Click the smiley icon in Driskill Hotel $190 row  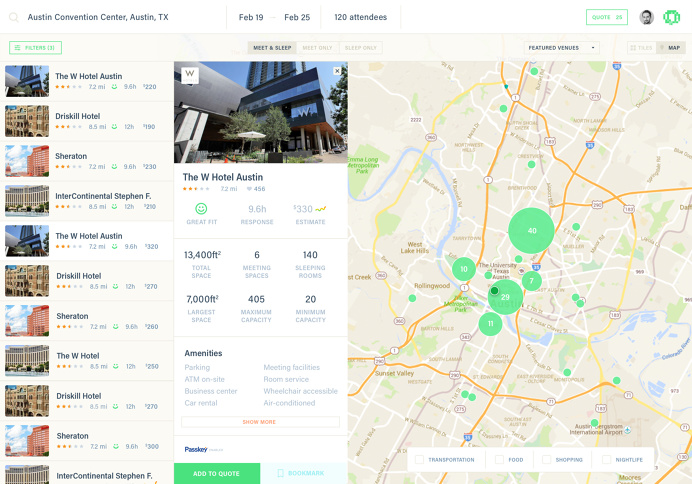114,127
